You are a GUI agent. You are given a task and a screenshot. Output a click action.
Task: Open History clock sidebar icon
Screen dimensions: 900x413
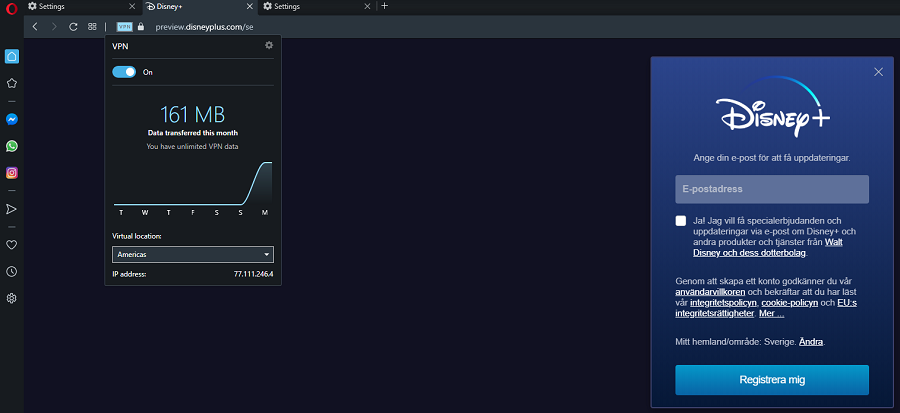tap(11, 271)
